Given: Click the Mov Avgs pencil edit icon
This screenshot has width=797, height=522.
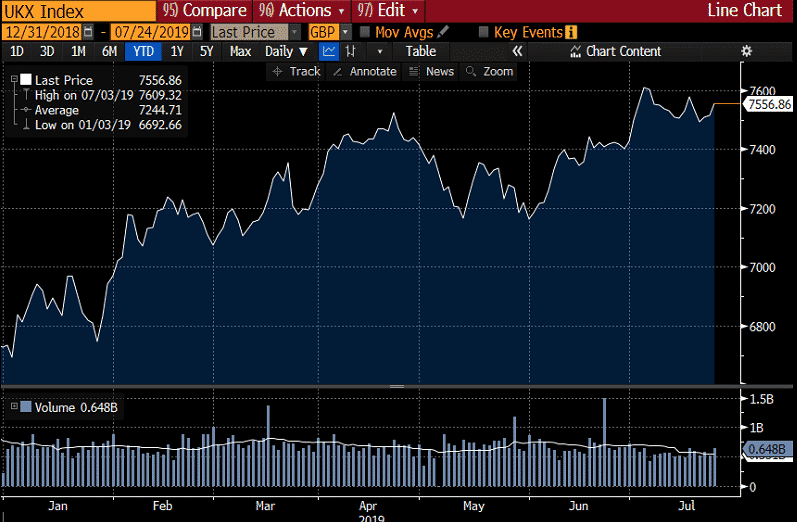Looking at the screenshot, I should click(x=443, y=32).
